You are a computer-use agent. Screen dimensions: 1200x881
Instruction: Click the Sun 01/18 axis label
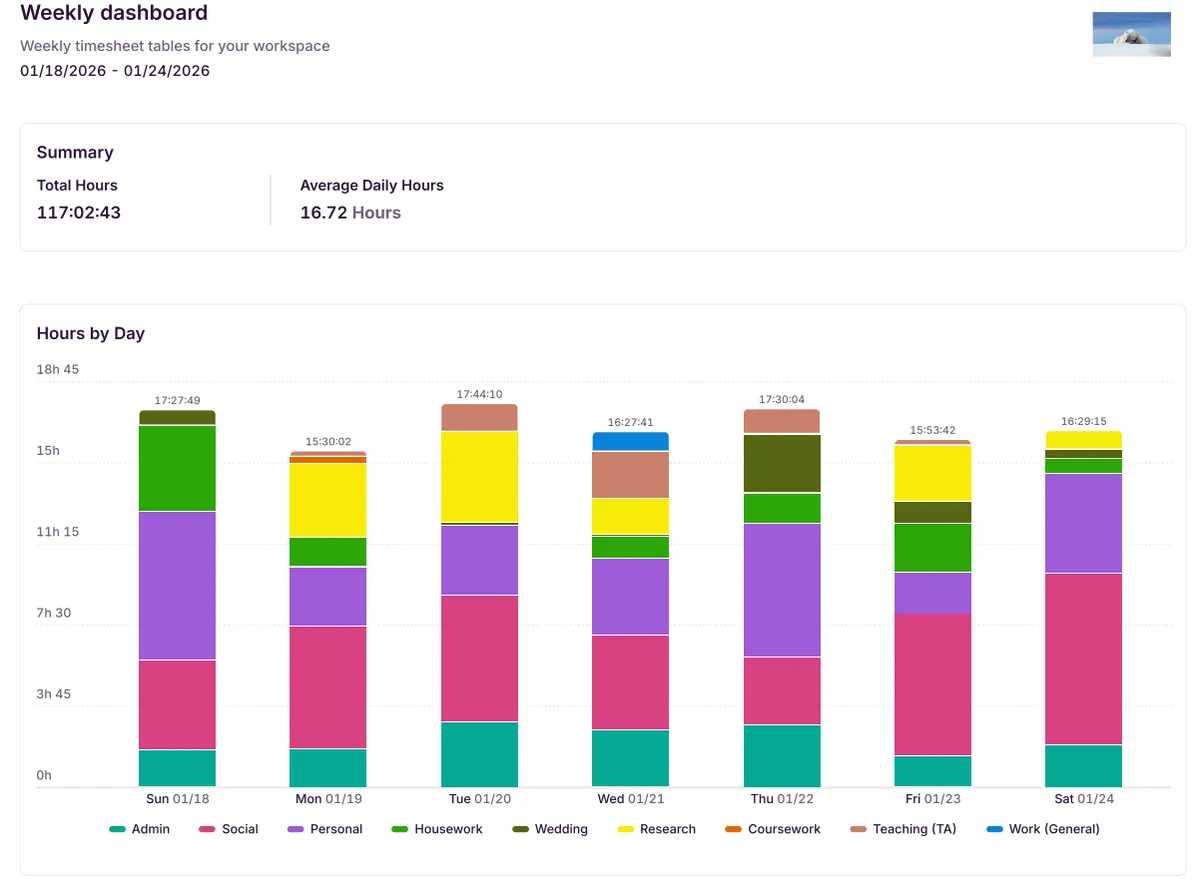coord(177,799)
